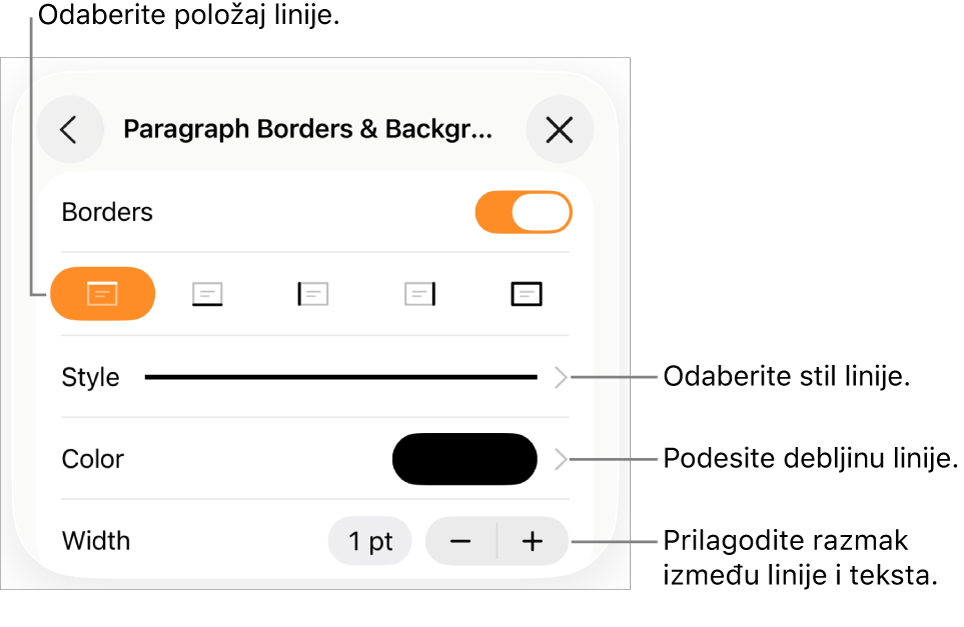The image size is (964, 627).
Task: Apply the all-sides border position icon
Action: click(x=526, y=294)
